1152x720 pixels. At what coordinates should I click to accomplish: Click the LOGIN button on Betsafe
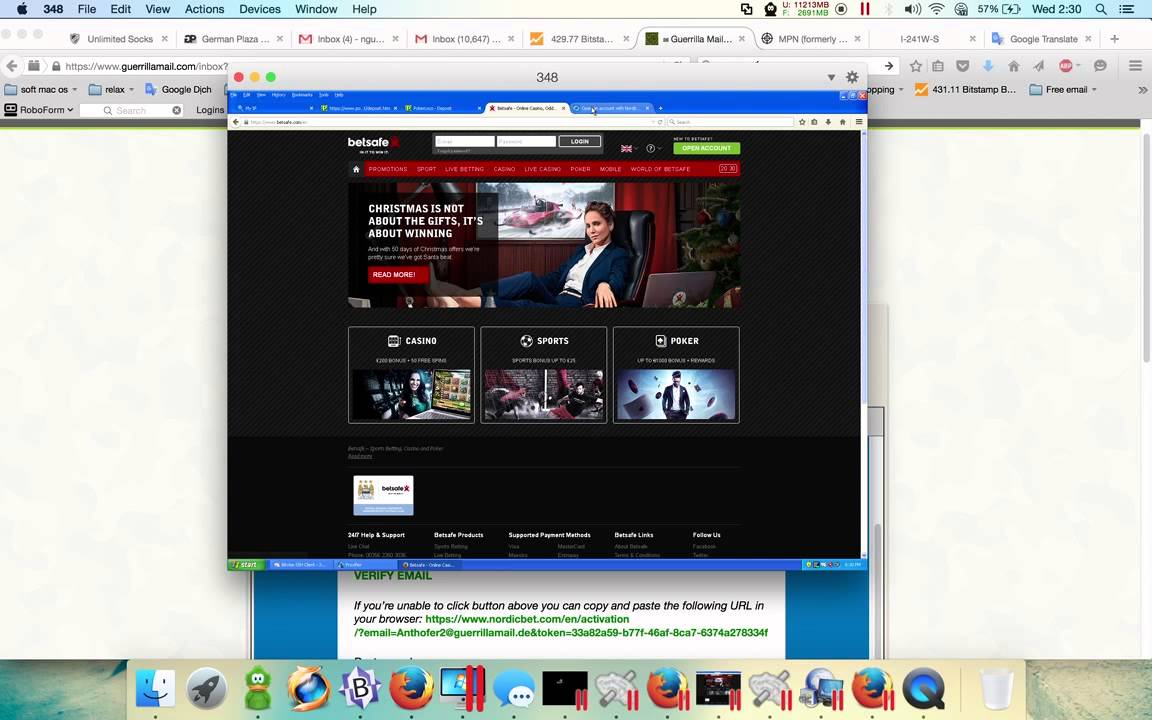pyautogui.click(x=580, y=141)
